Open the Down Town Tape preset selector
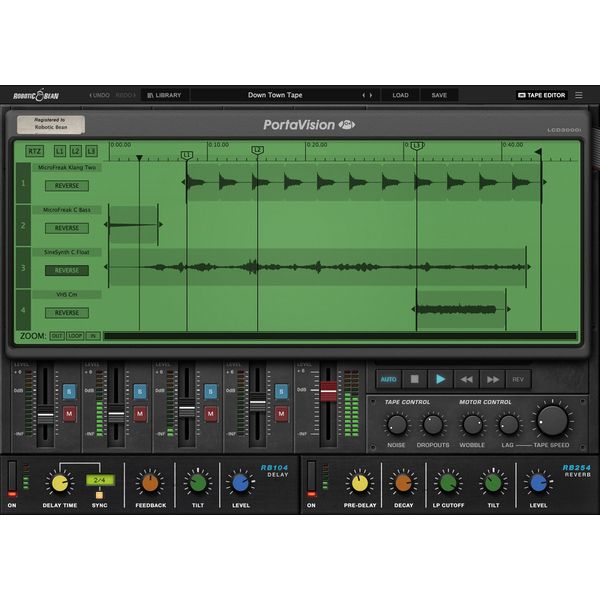The width and height of the screenshot is (600, 600). tap(275, 95)
